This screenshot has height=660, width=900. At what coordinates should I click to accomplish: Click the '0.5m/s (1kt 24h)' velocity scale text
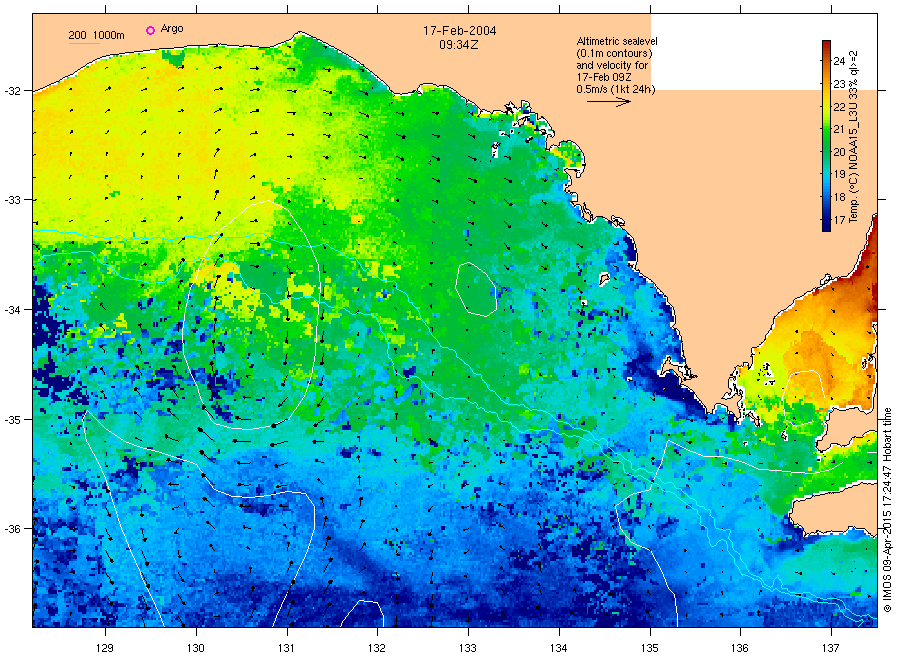616,89
